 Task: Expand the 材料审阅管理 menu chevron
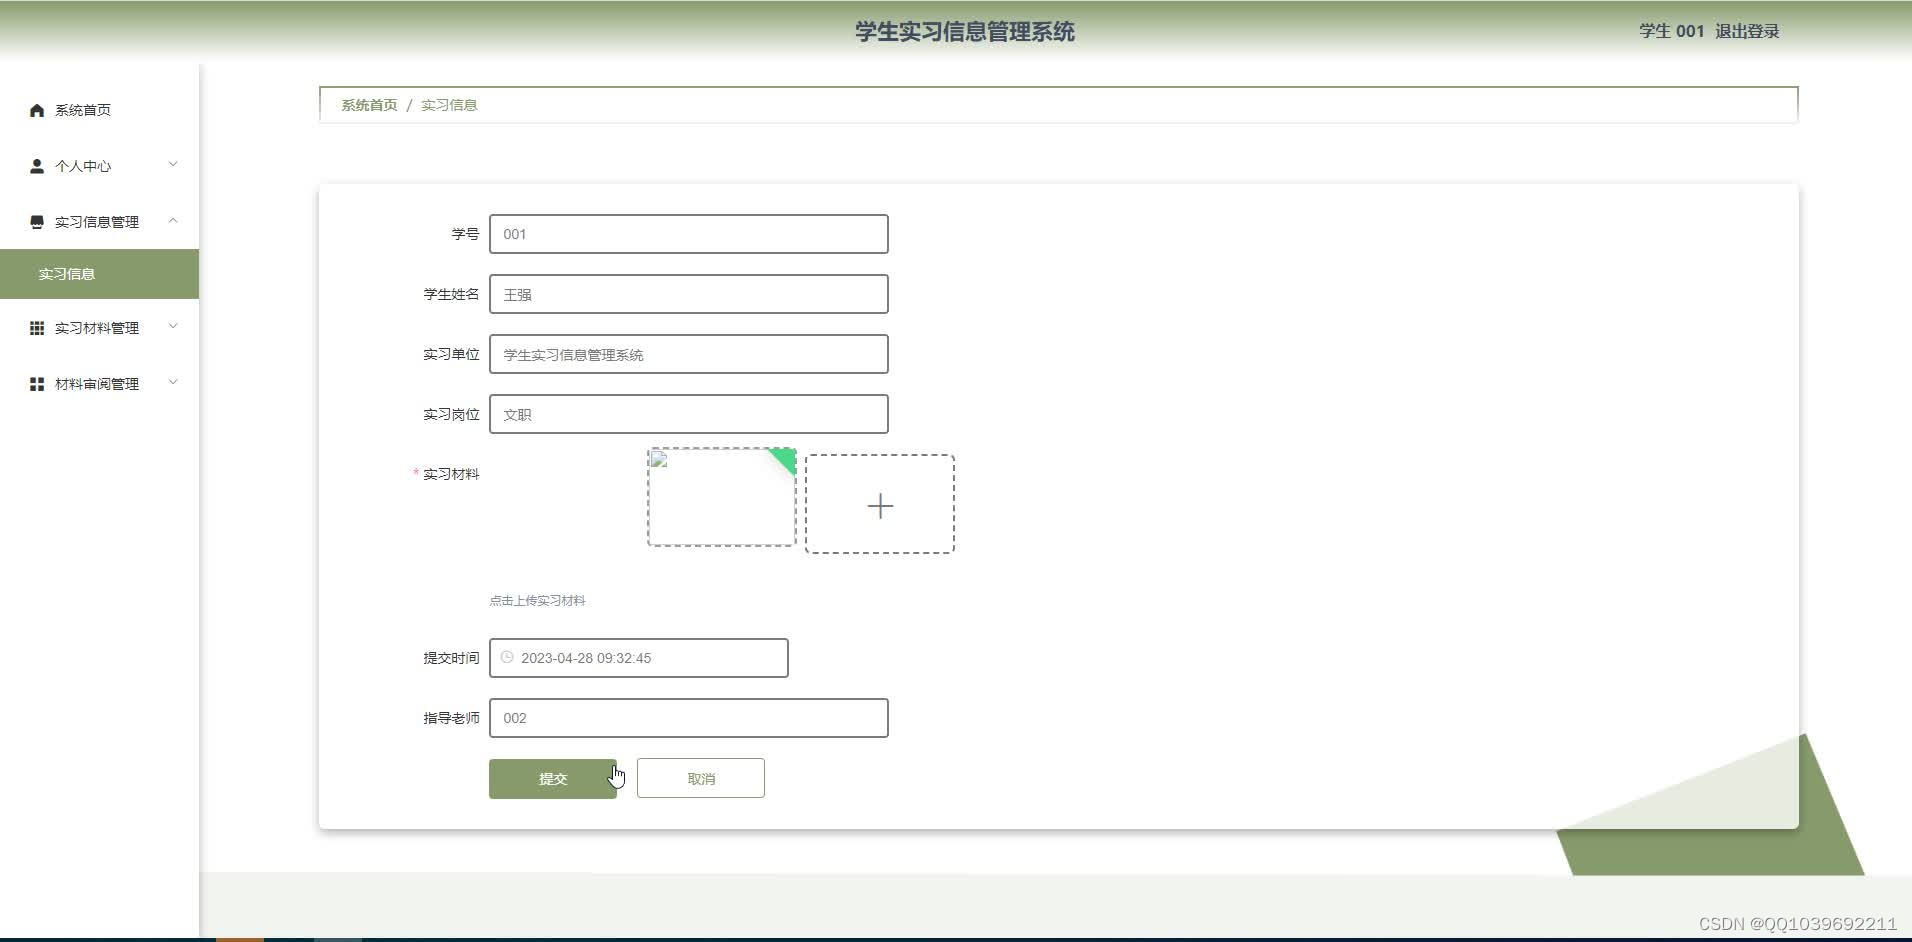coord(173,382)
